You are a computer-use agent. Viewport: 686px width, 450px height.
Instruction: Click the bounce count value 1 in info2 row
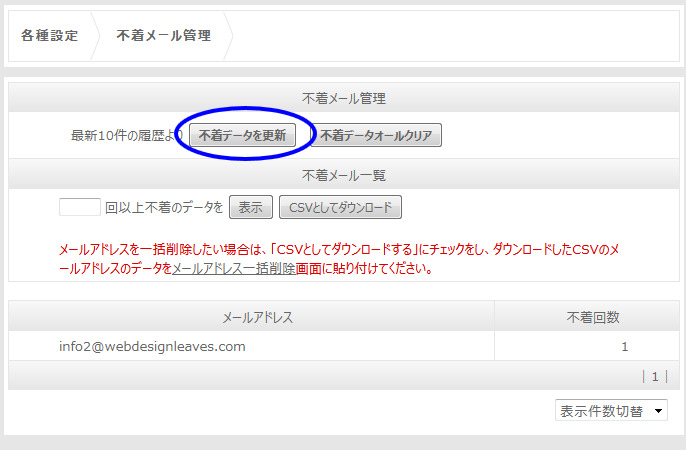pos(625,347)
